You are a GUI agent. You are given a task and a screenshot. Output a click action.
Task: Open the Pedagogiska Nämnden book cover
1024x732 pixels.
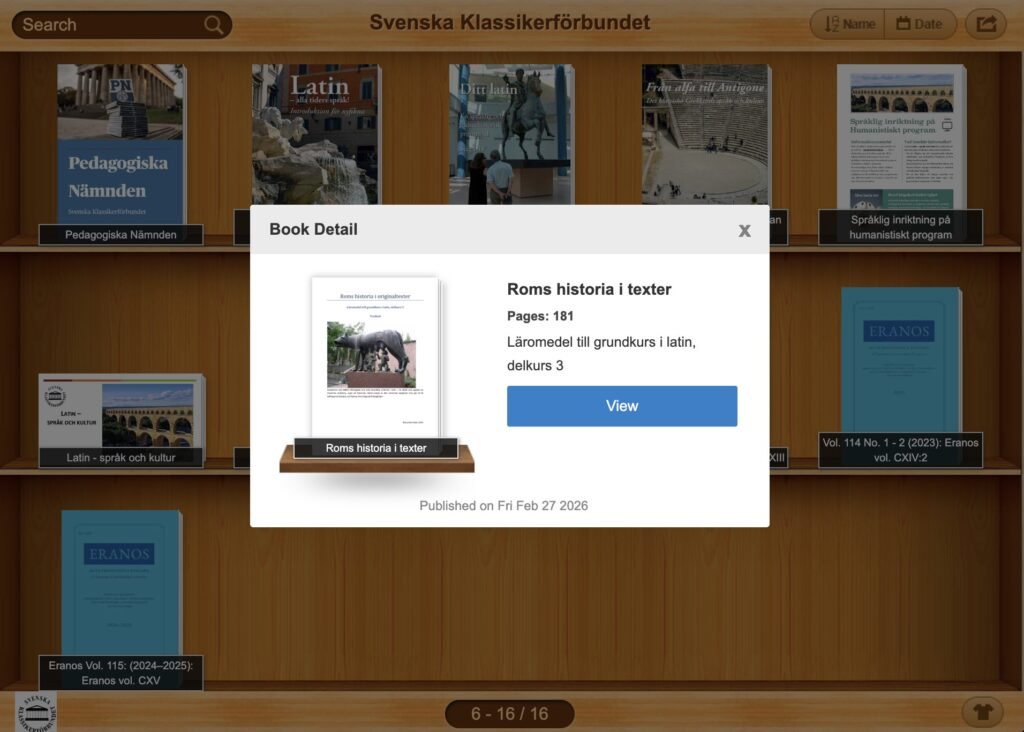point(121,143)
